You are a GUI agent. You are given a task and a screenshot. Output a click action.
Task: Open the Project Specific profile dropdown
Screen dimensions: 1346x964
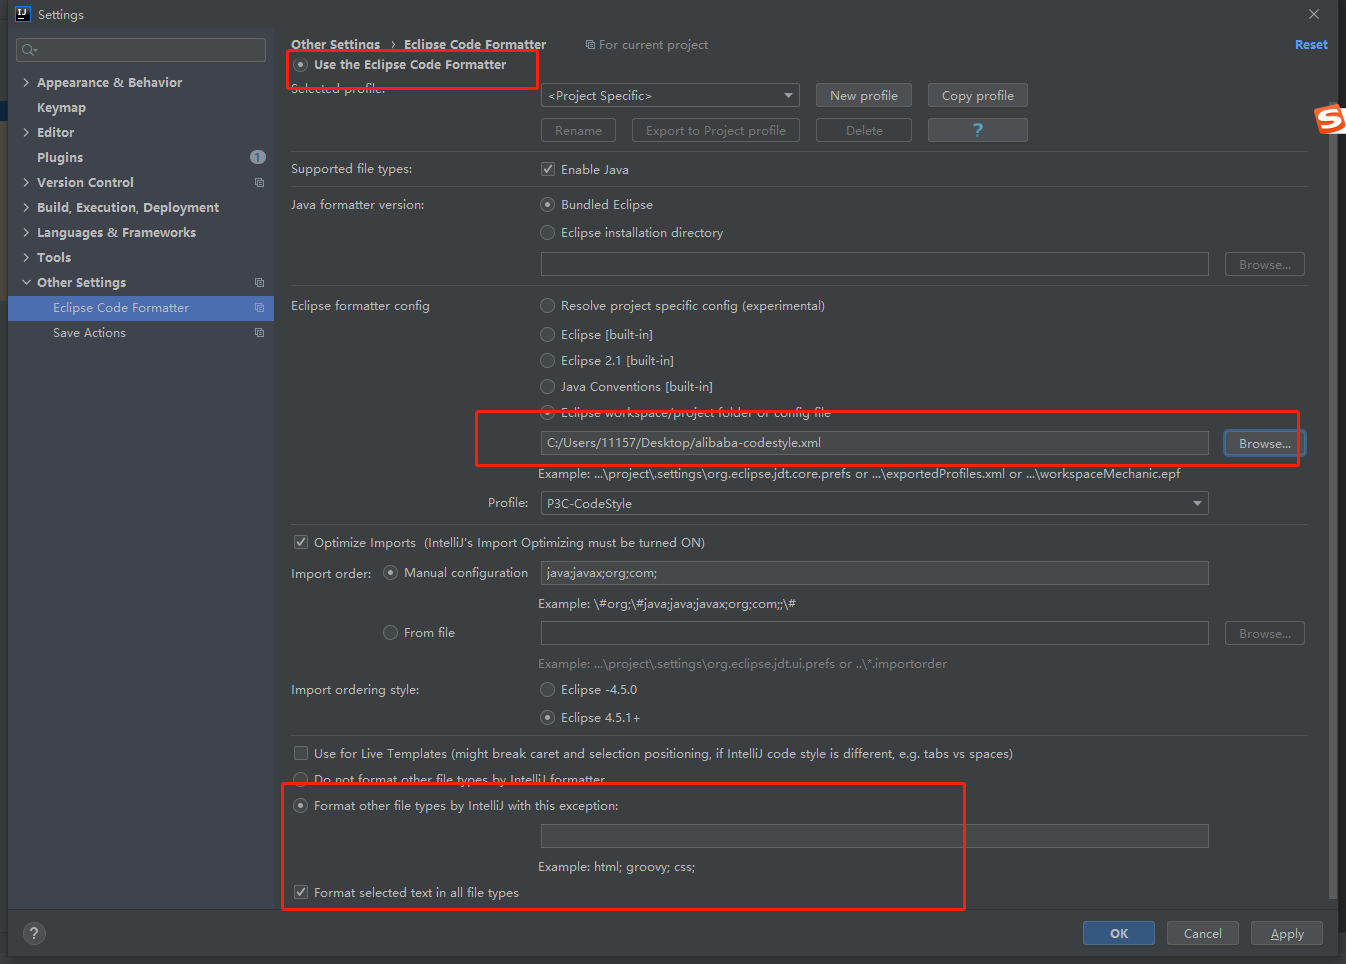click(x=670, y=95)
